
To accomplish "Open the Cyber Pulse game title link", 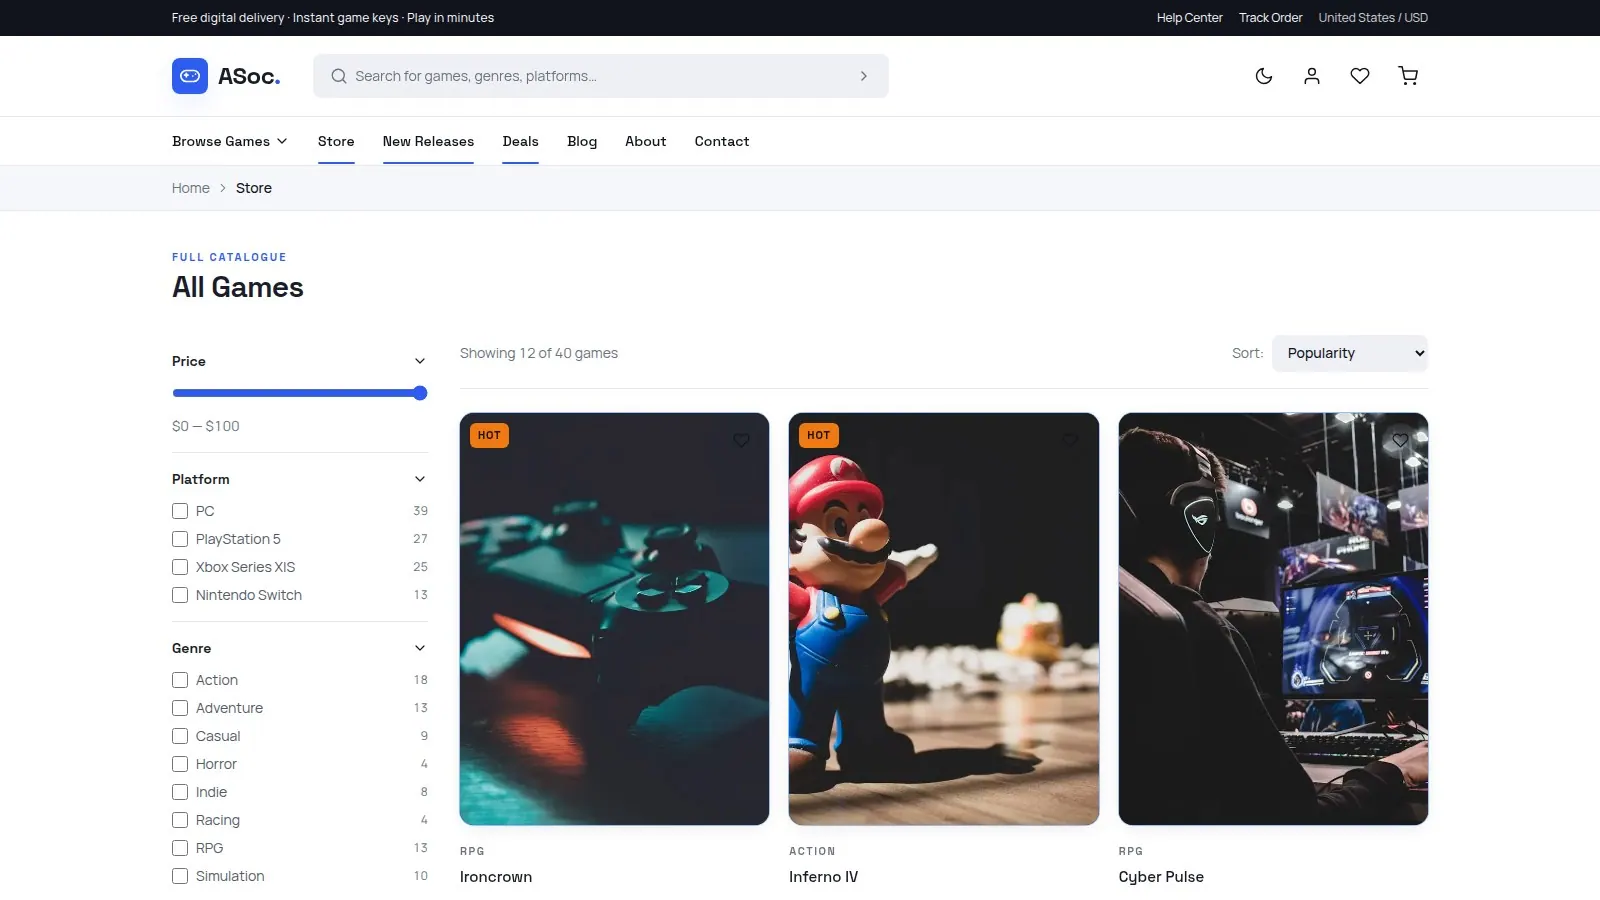I will point(1161,877).
